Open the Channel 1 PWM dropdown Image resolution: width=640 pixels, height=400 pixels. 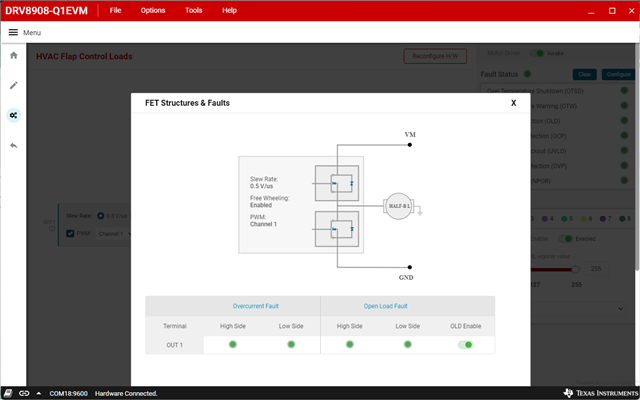tap(113, 234)
